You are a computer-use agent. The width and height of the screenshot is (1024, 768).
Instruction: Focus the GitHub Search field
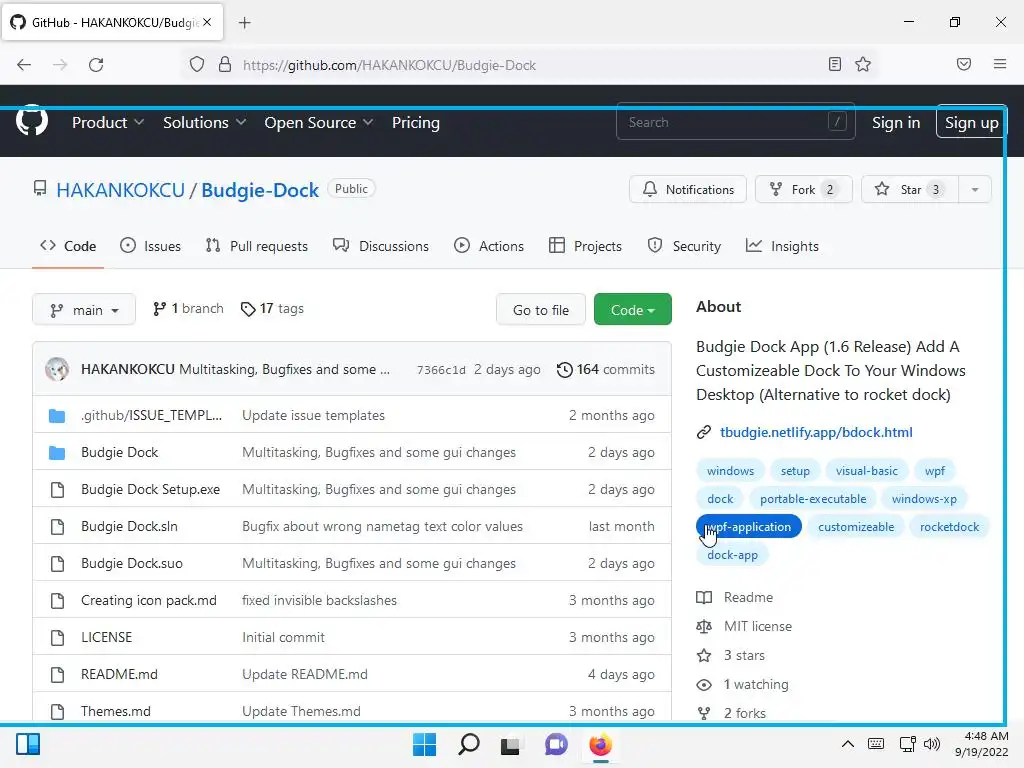(735, 122)
